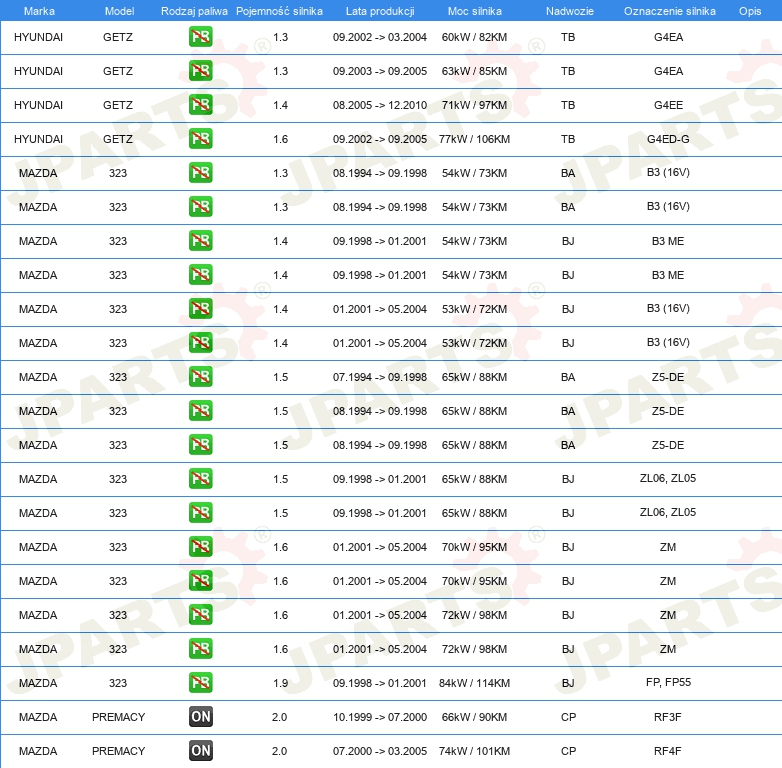This screenshot has width=782, height=768.
Task: Click the 2.0 capacity in the RF4F row
Action: point(279,751)
